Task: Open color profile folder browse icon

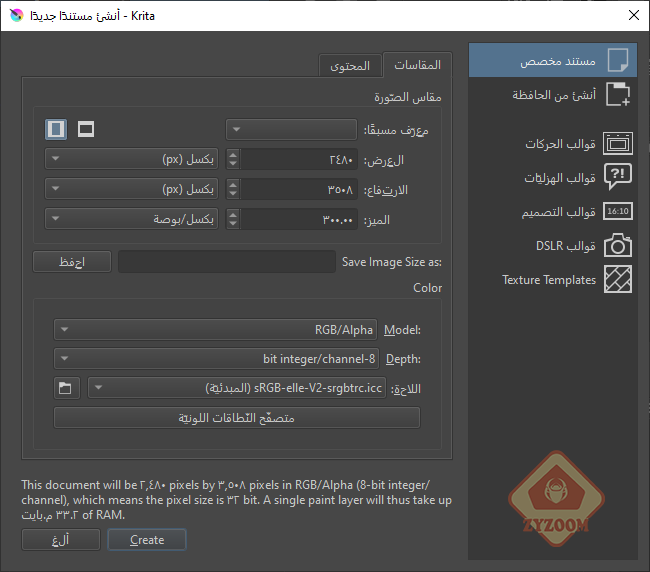Action: [x=66, y=388]
